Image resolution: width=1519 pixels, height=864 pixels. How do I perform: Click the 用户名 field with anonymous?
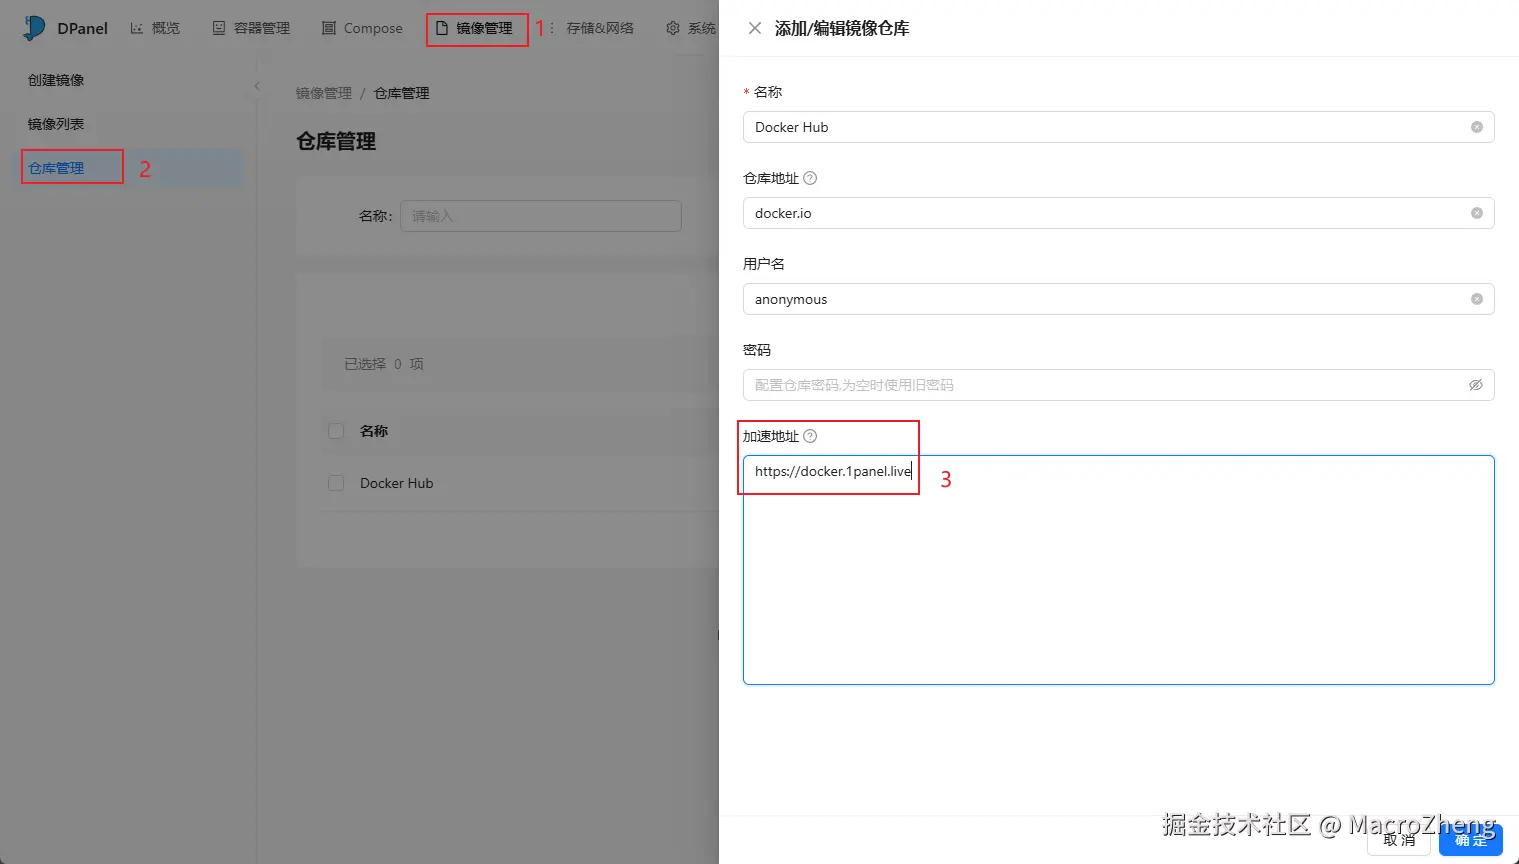pyautogui.click(x=1118, y=299)
